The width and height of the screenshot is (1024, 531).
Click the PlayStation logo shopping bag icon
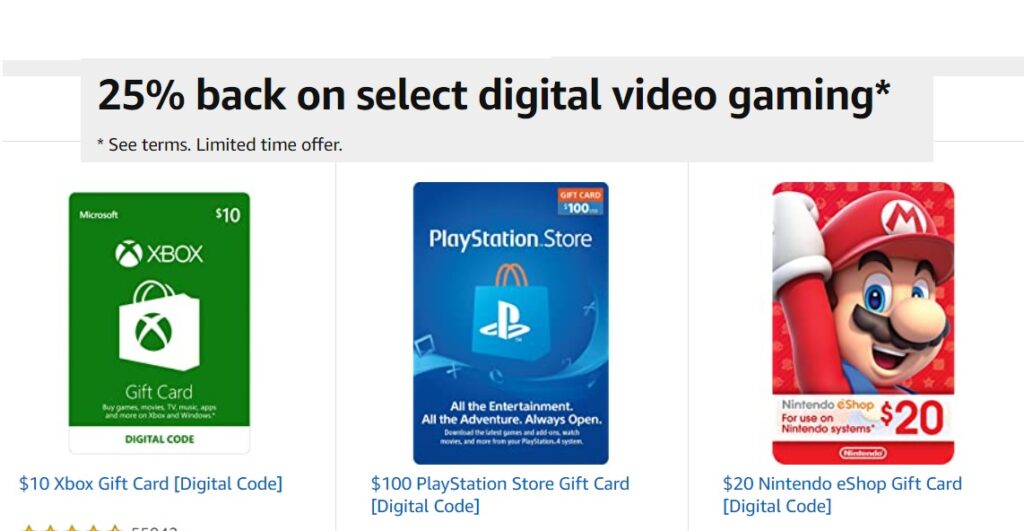(x=510, y=312)
